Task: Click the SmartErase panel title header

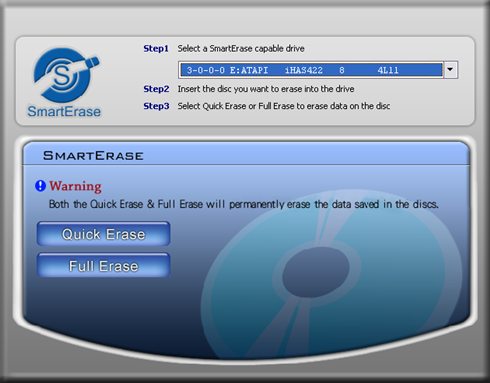Action: tap(93, 156)
